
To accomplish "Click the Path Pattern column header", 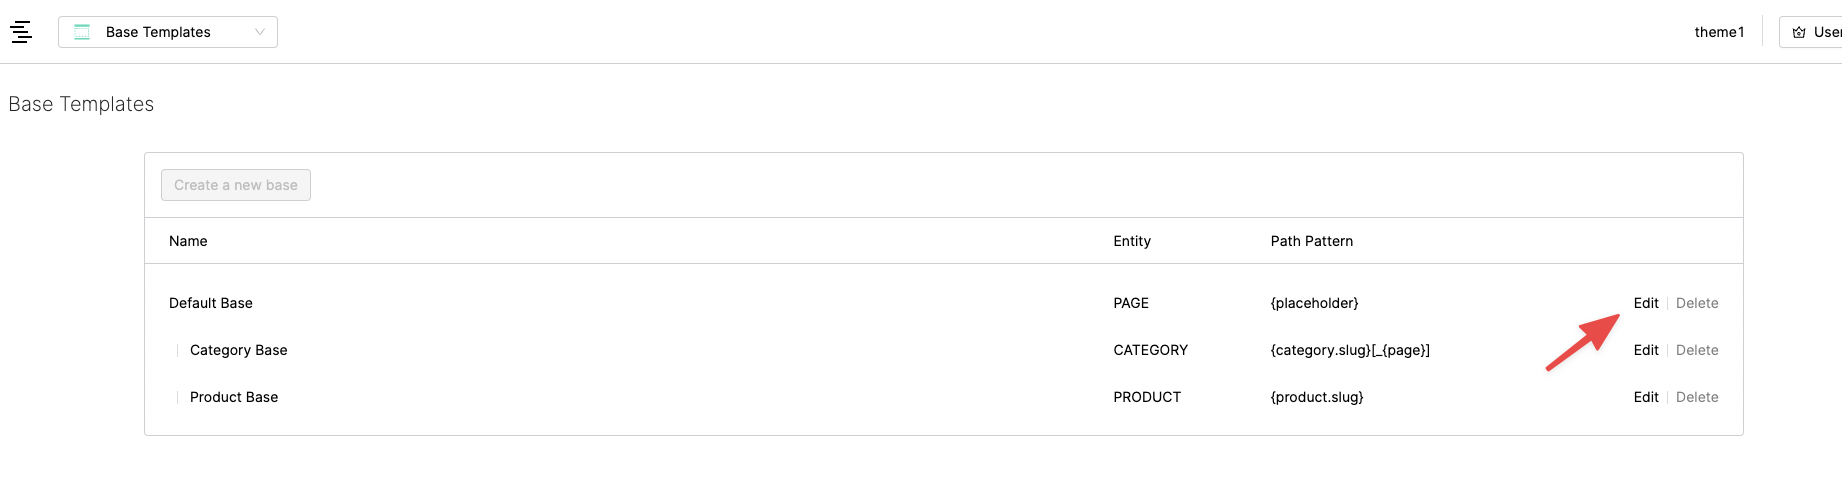I will point(1311,241).
